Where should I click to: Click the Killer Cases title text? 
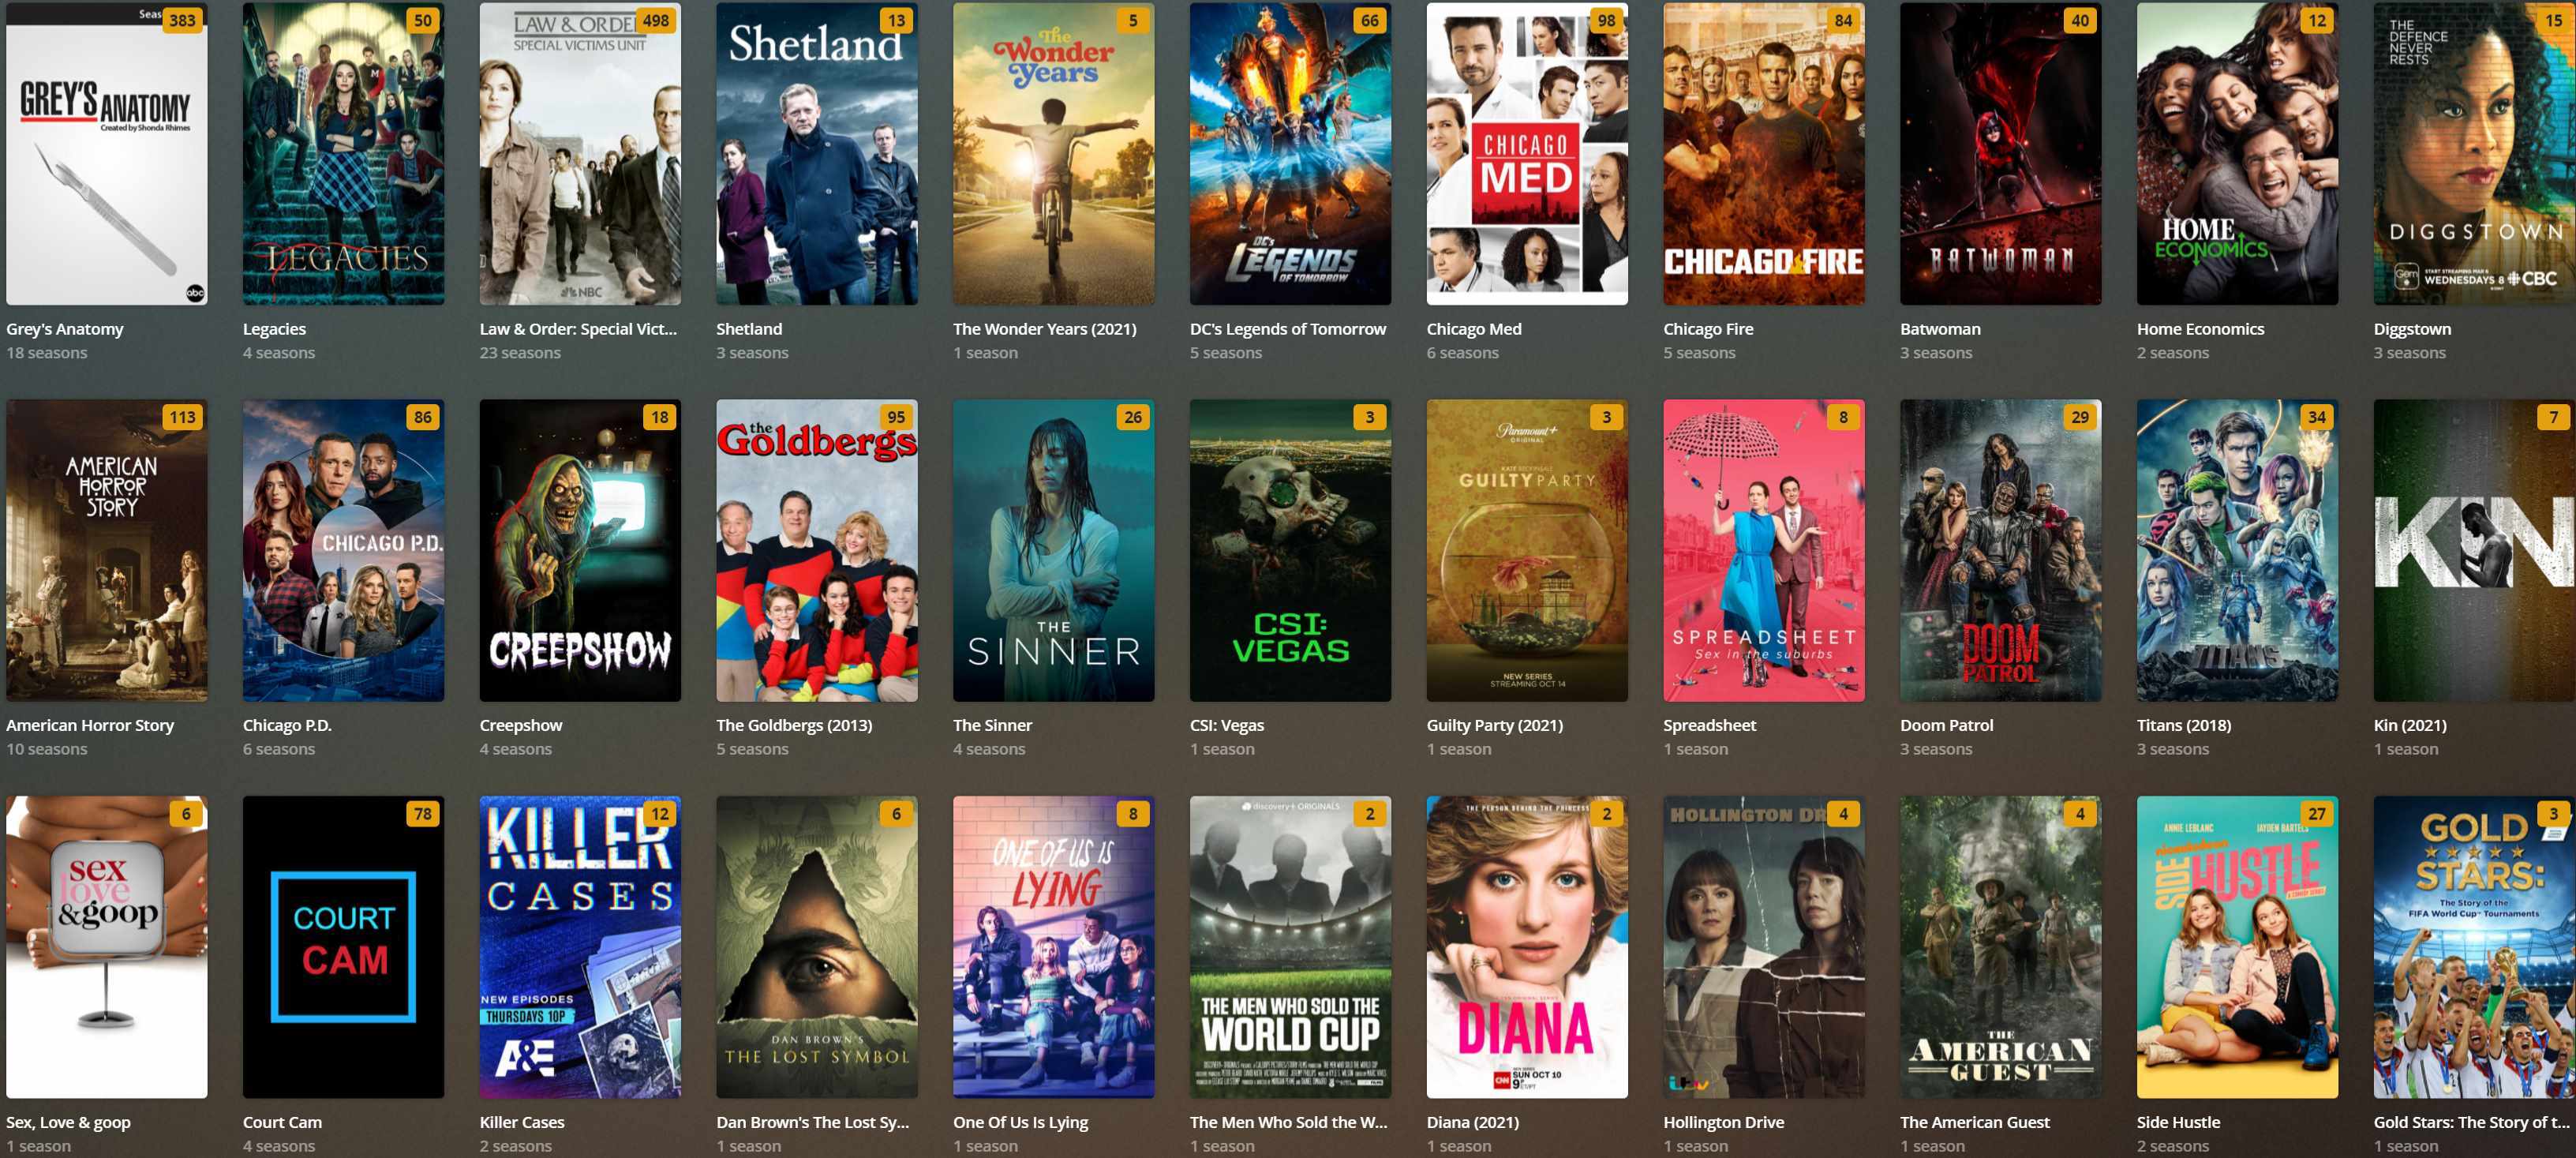coord(522,1122)
